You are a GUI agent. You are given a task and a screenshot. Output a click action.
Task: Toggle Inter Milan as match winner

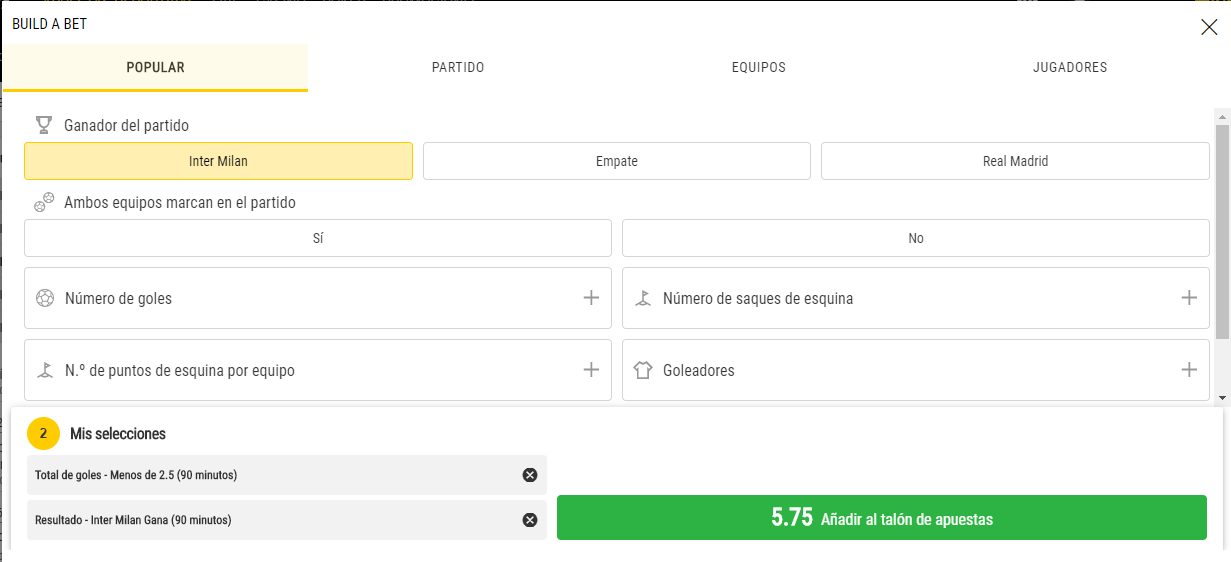click(x=218, y=161)
